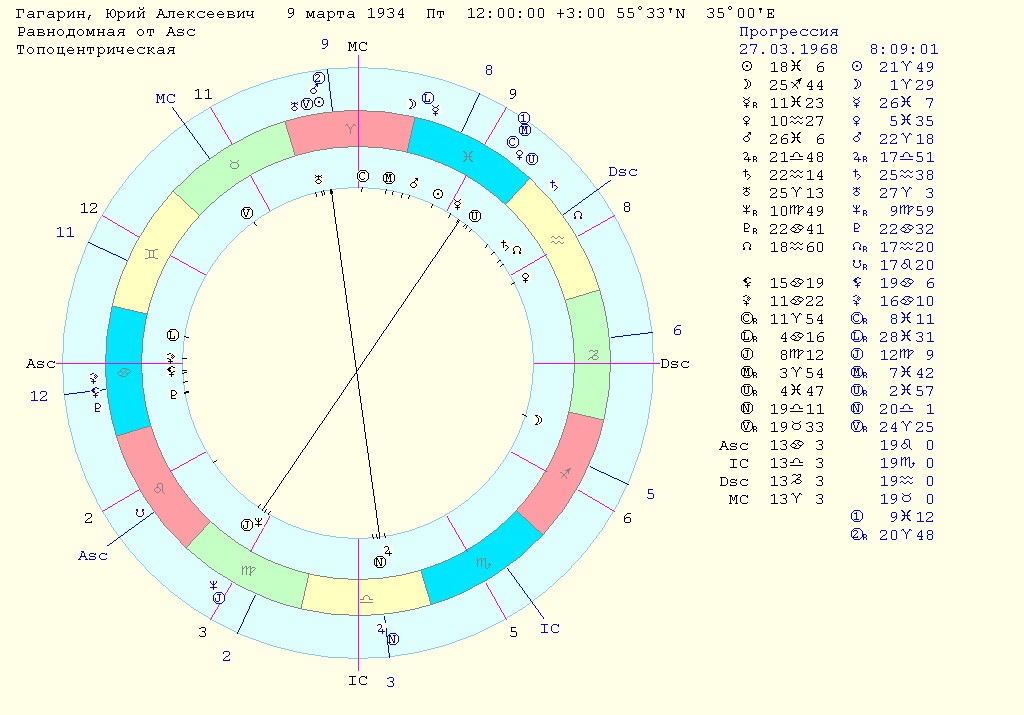Viewport: 1024px width, 715px height.
Task: Select the progression time '8:09:01'
Action: (x=904, y=49)
